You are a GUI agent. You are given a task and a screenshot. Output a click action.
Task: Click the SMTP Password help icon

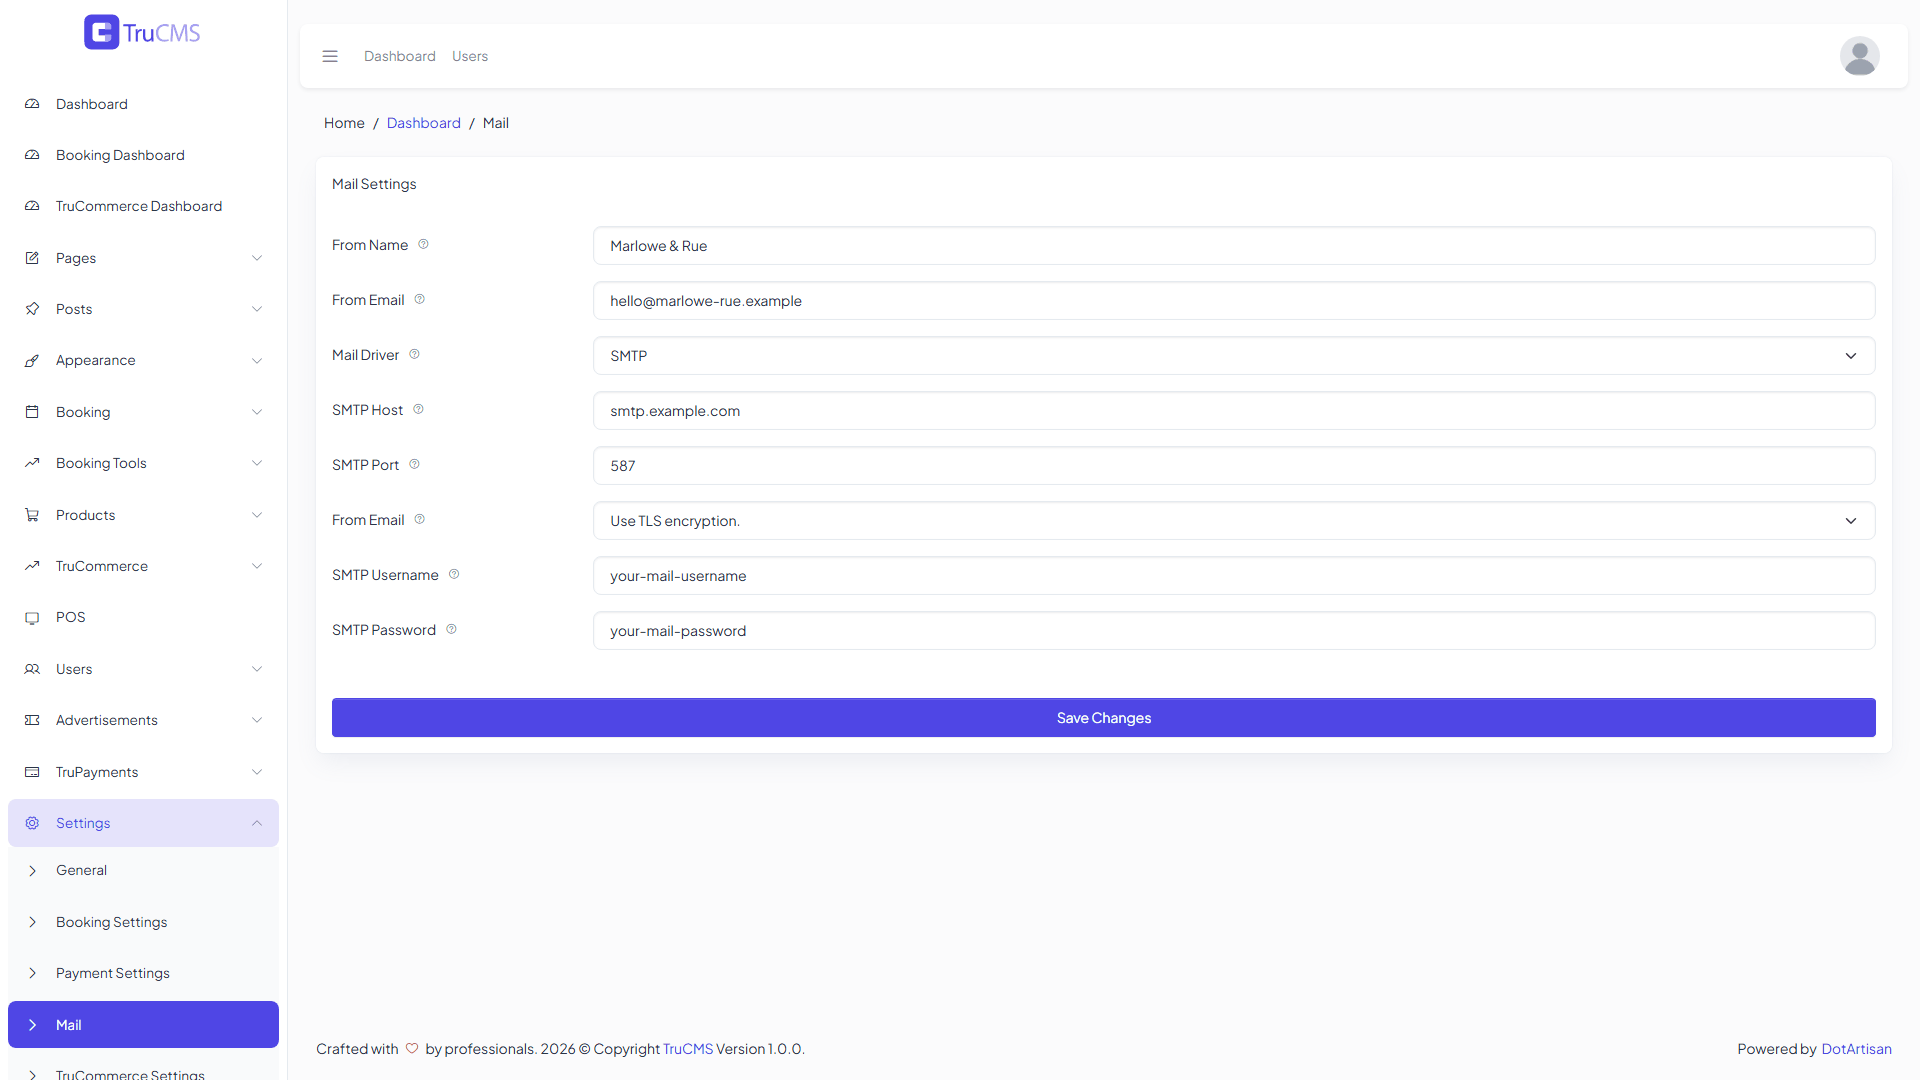tap(451, 629)
